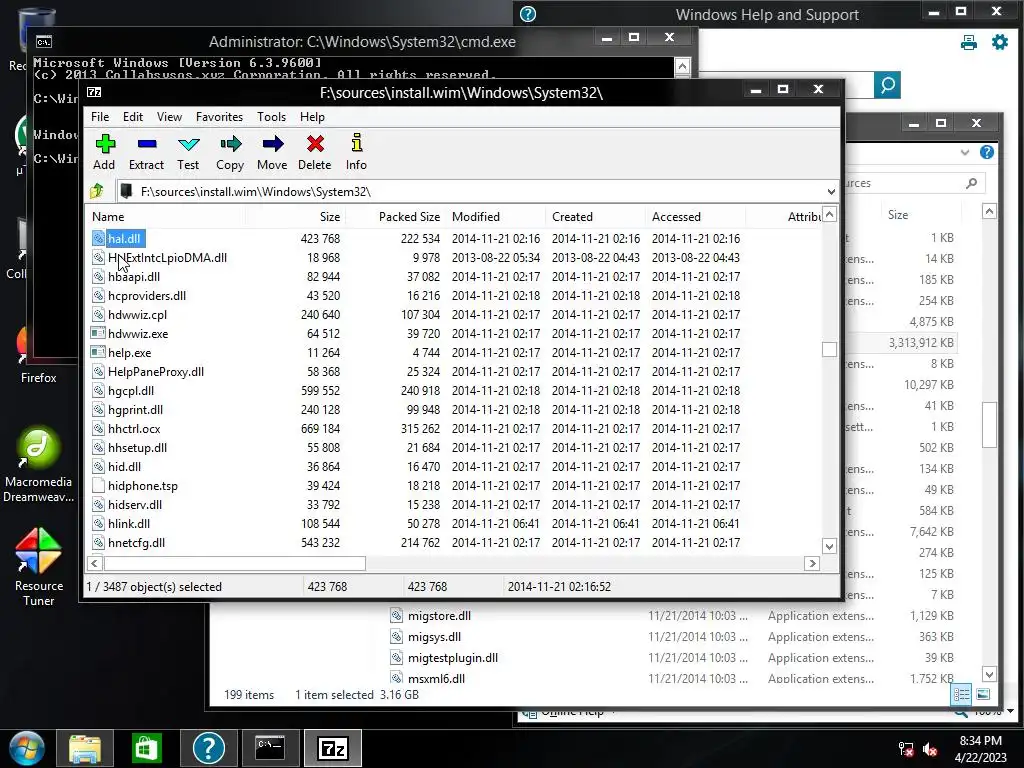
Task: Open the Help menu in 7-Zip
Action: pyautogui.click(x=312, y=117)
